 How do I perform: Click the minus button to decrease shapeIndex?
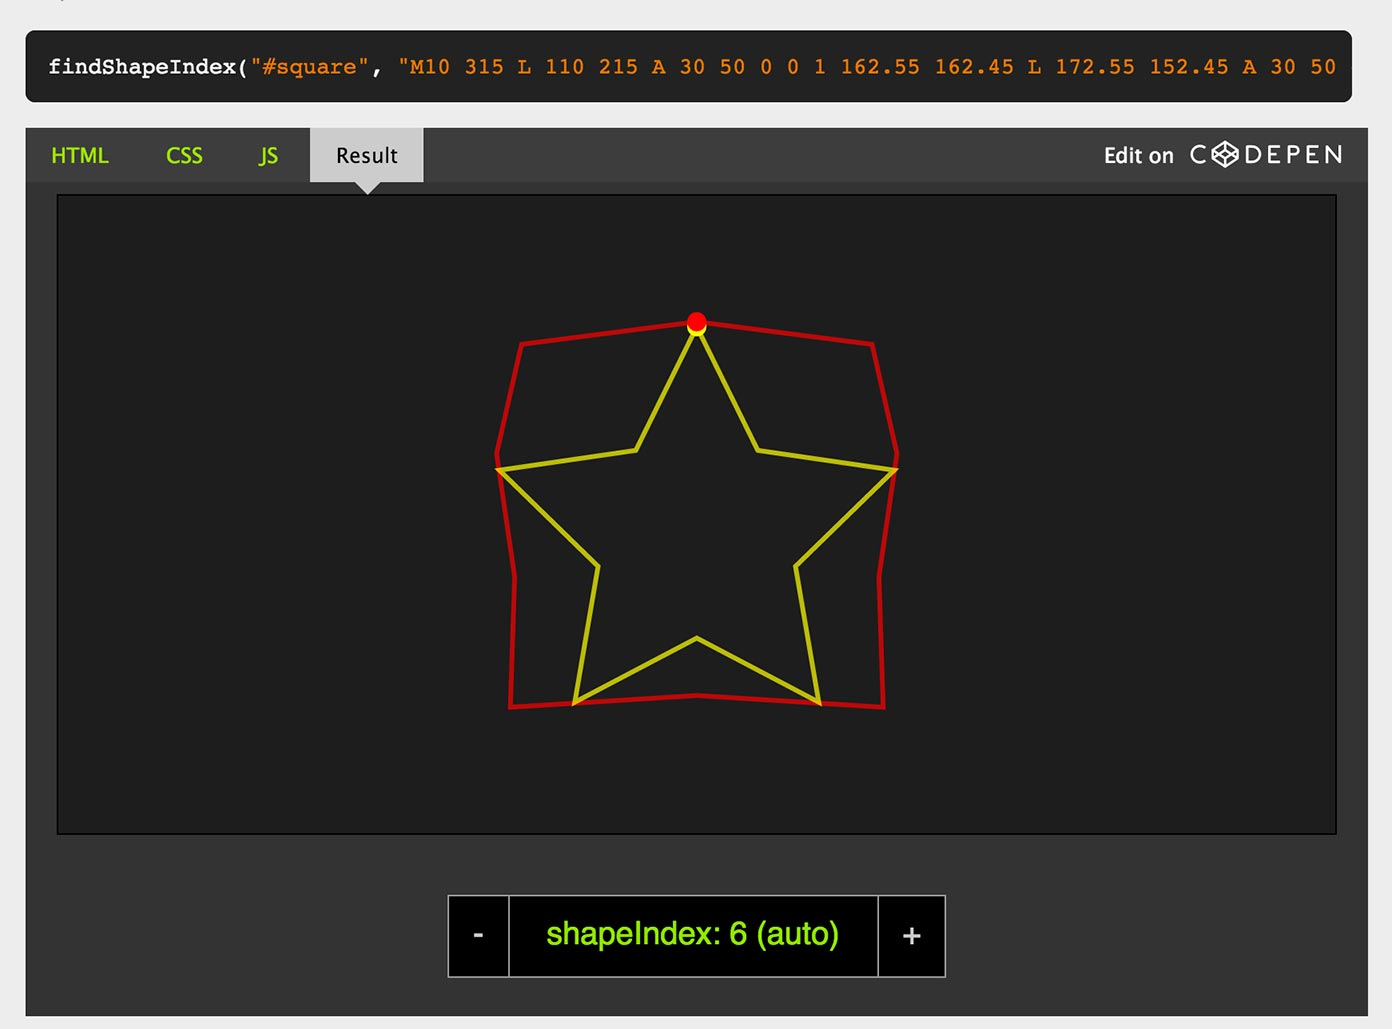(478, 935)
